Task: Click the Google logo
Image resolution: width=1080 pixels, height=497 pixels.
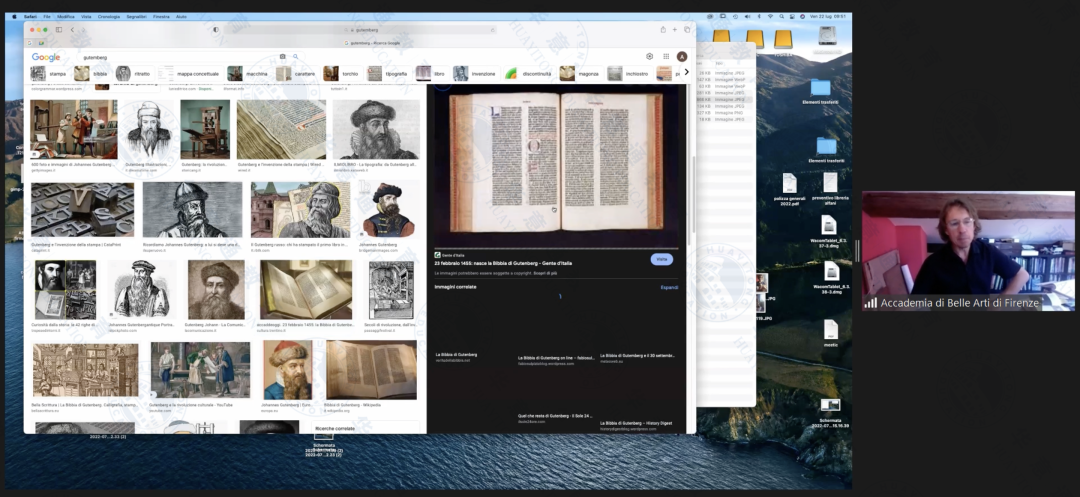Action: (x=45, y=57)
